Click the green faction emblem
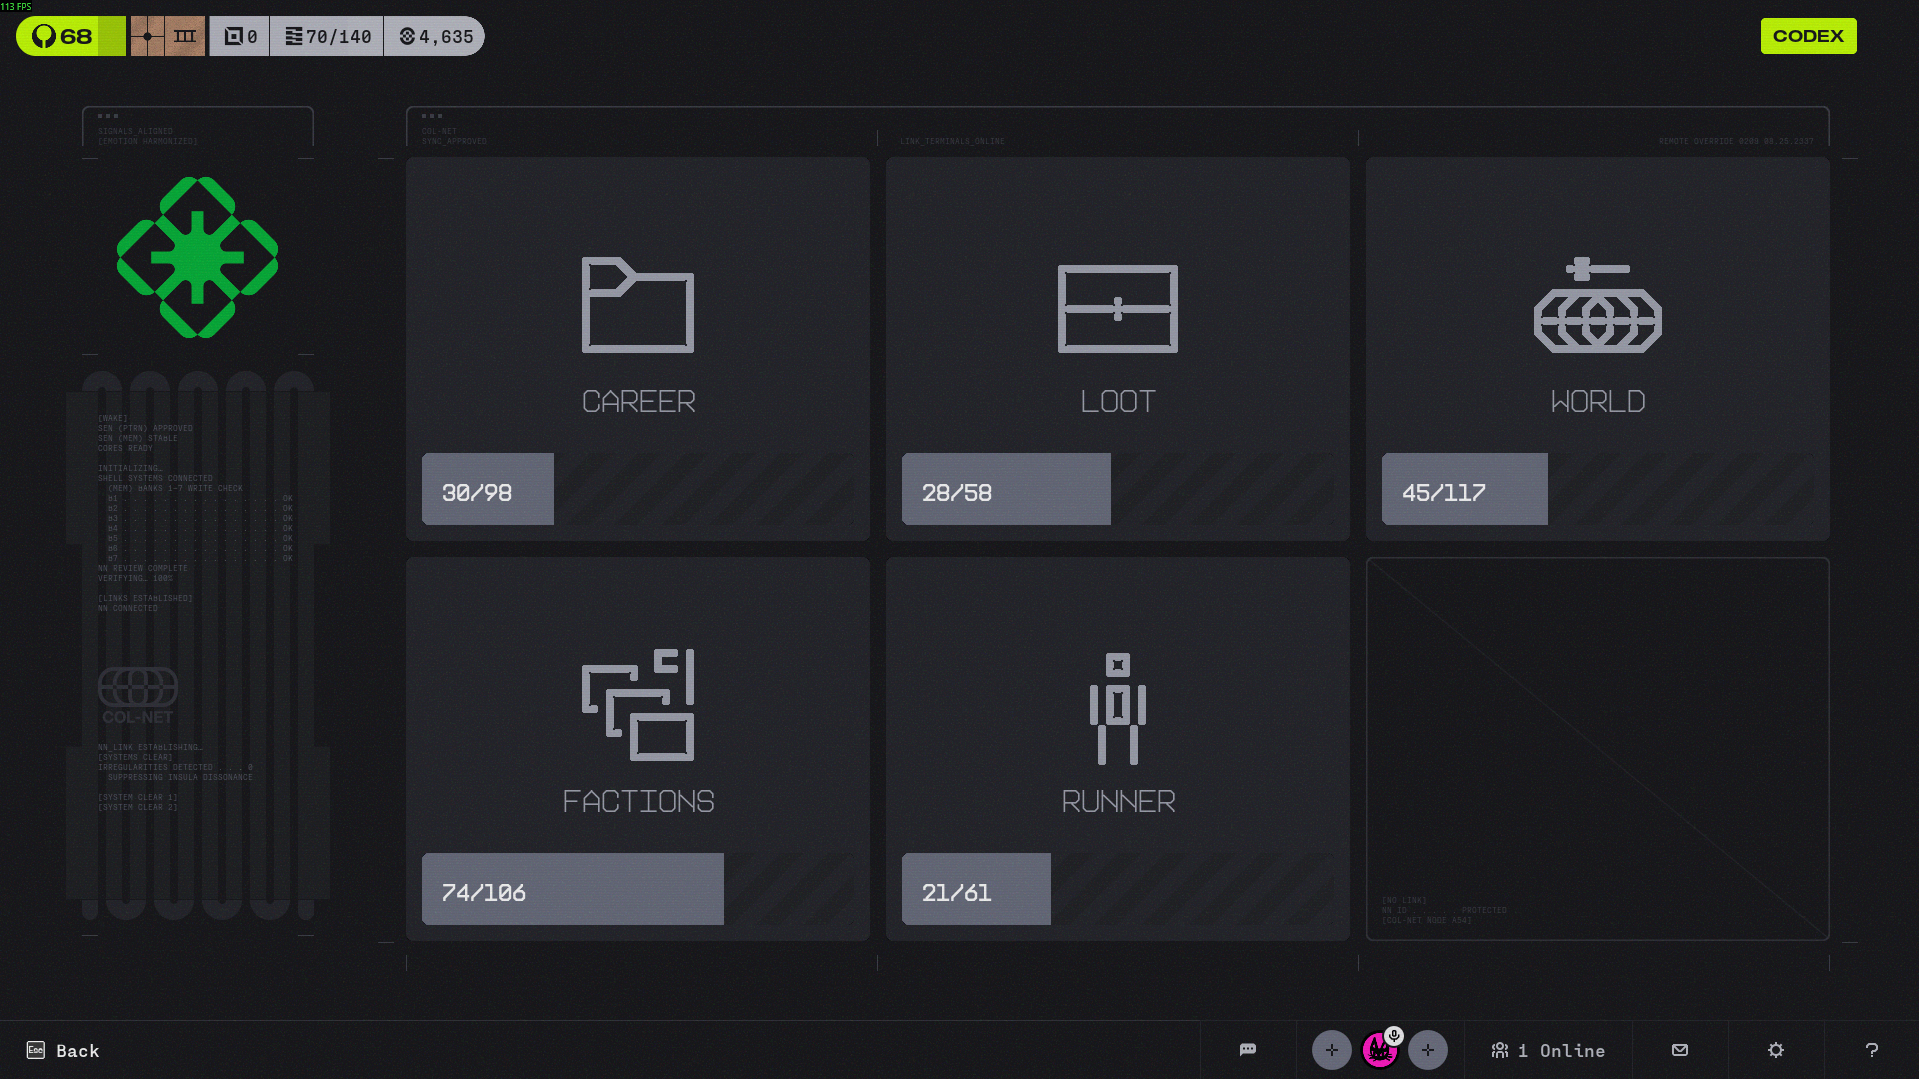Image resolution: width=1919 pixels, height=1079 pixels. (197, 257)
